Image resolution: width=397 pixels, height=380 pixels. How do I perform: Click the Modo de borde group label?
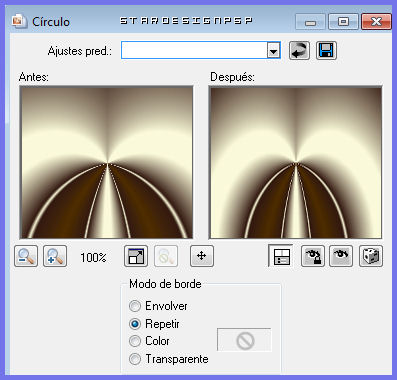click(x=165, y=284)
